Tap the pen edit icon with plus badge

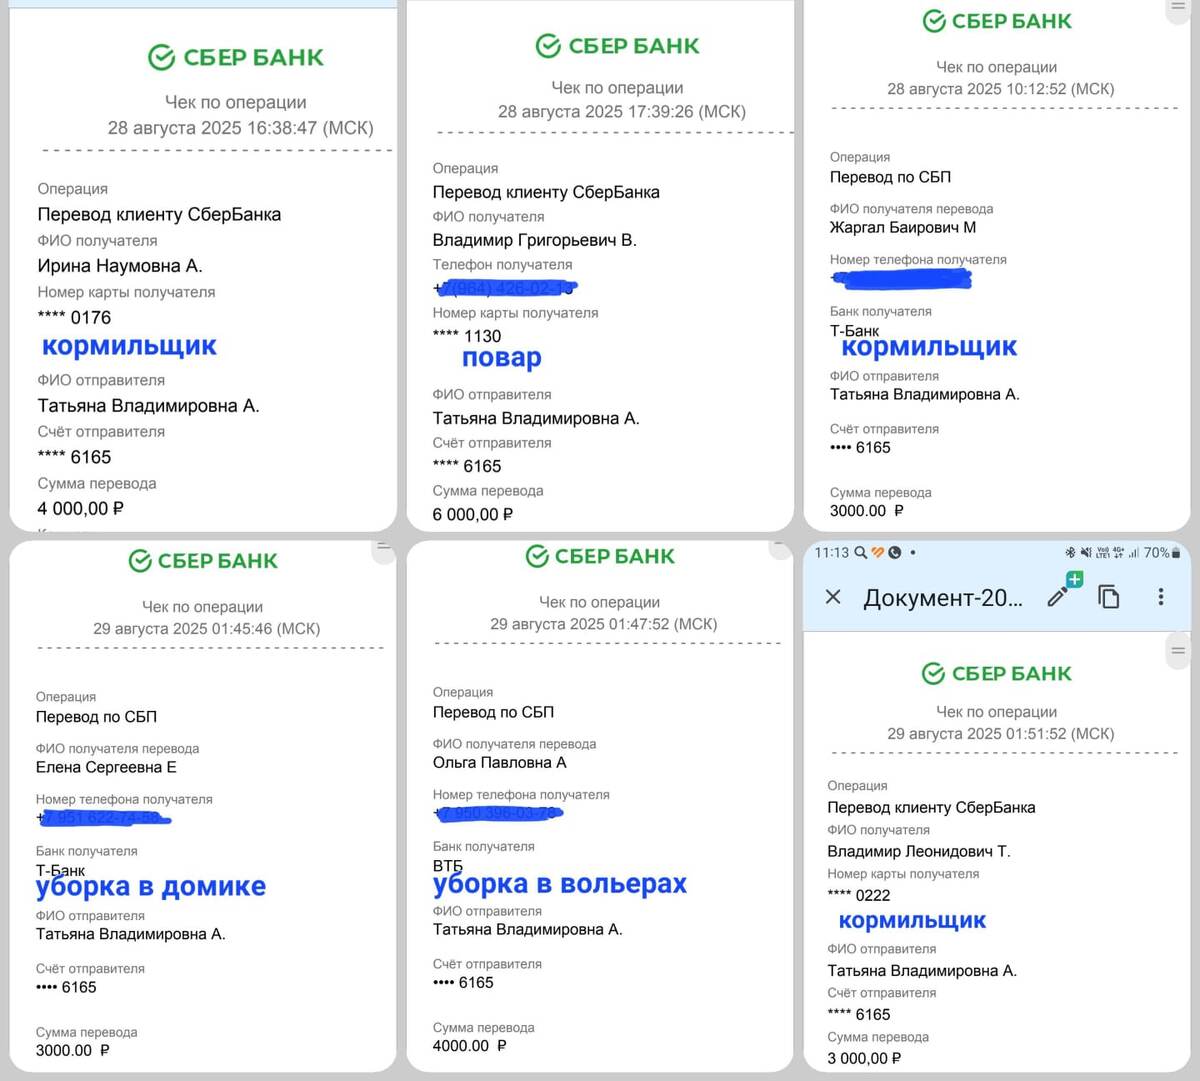point(1064,591)
